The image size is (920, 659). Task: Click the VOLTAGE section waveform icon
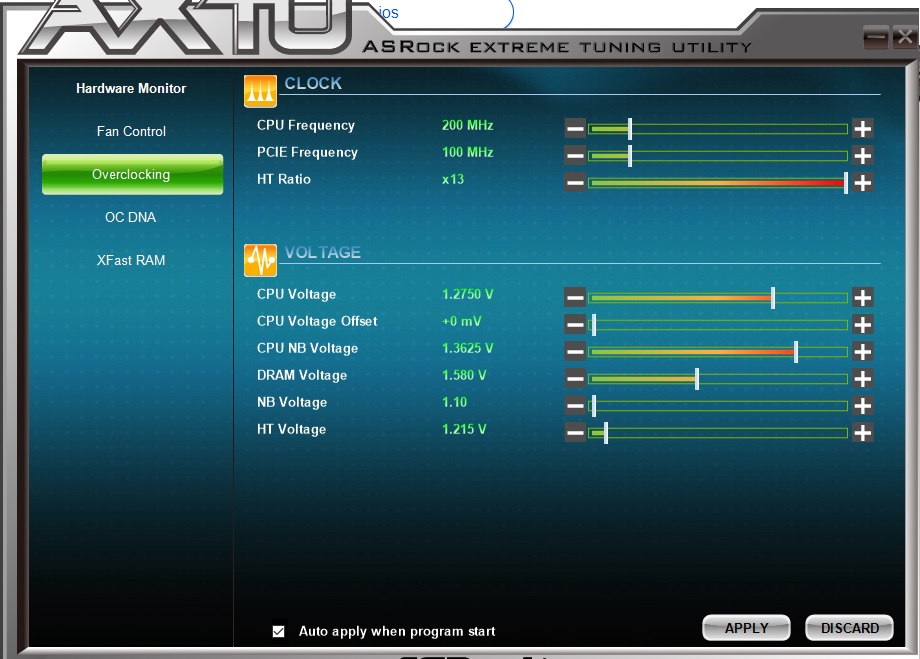click(260, 260)
